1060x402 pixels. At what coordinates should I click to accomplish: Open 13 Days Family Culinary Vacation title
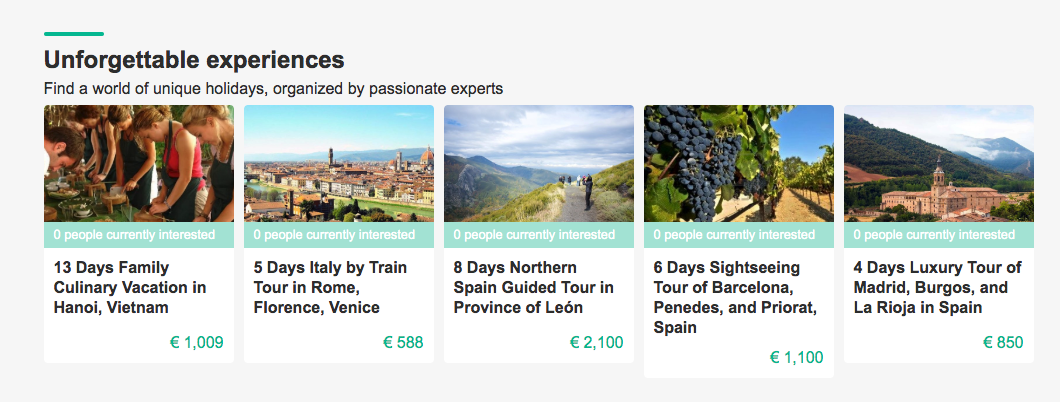tap(129, 288)
